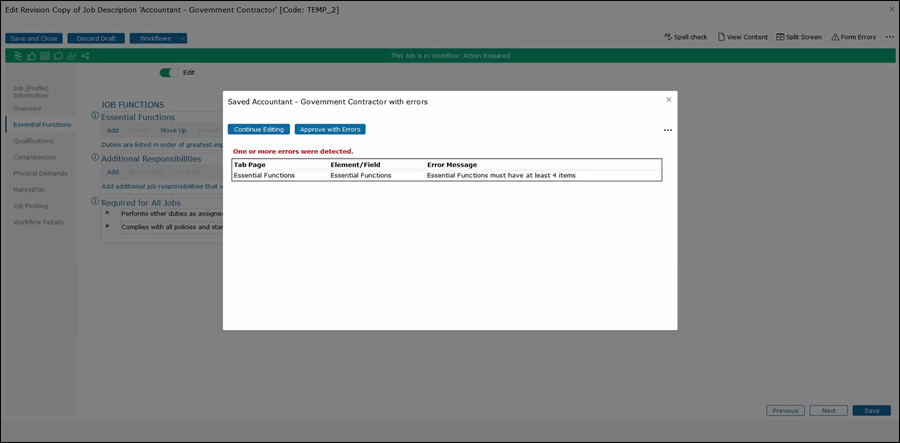This screenshot has width=900, height=443.
Task: Show Form Errors from top toolbar
Action: coord(853,37)
